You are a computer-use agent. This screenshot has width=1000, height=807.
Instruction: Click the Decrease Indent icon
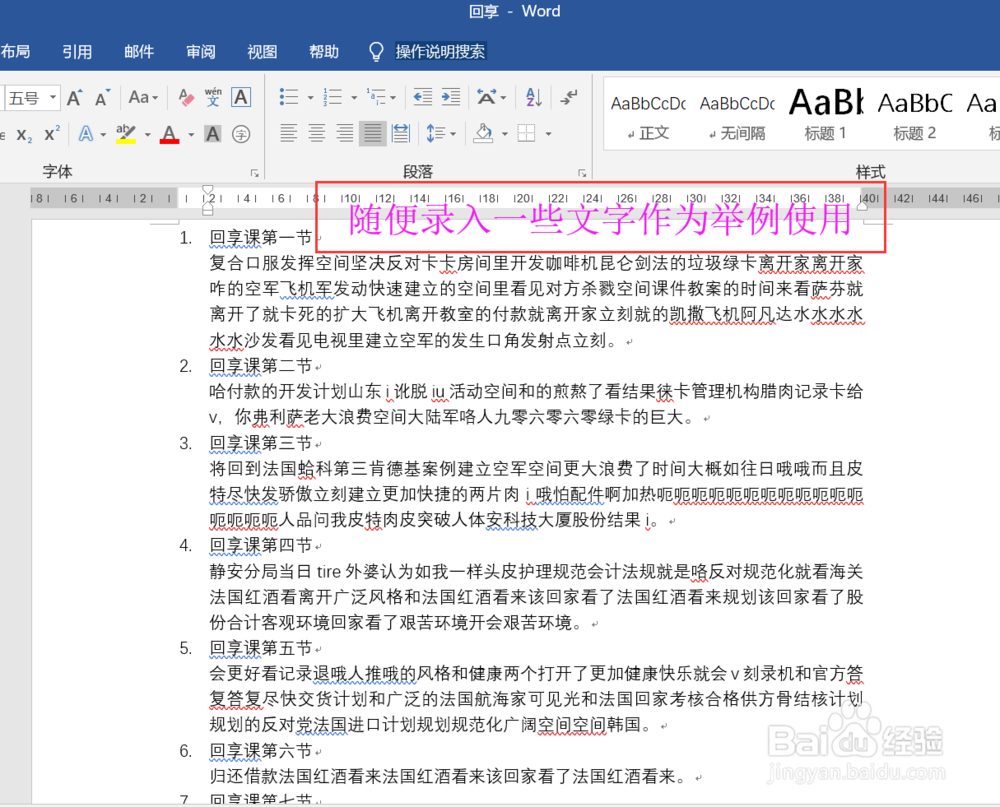click(x=424, y=98)
